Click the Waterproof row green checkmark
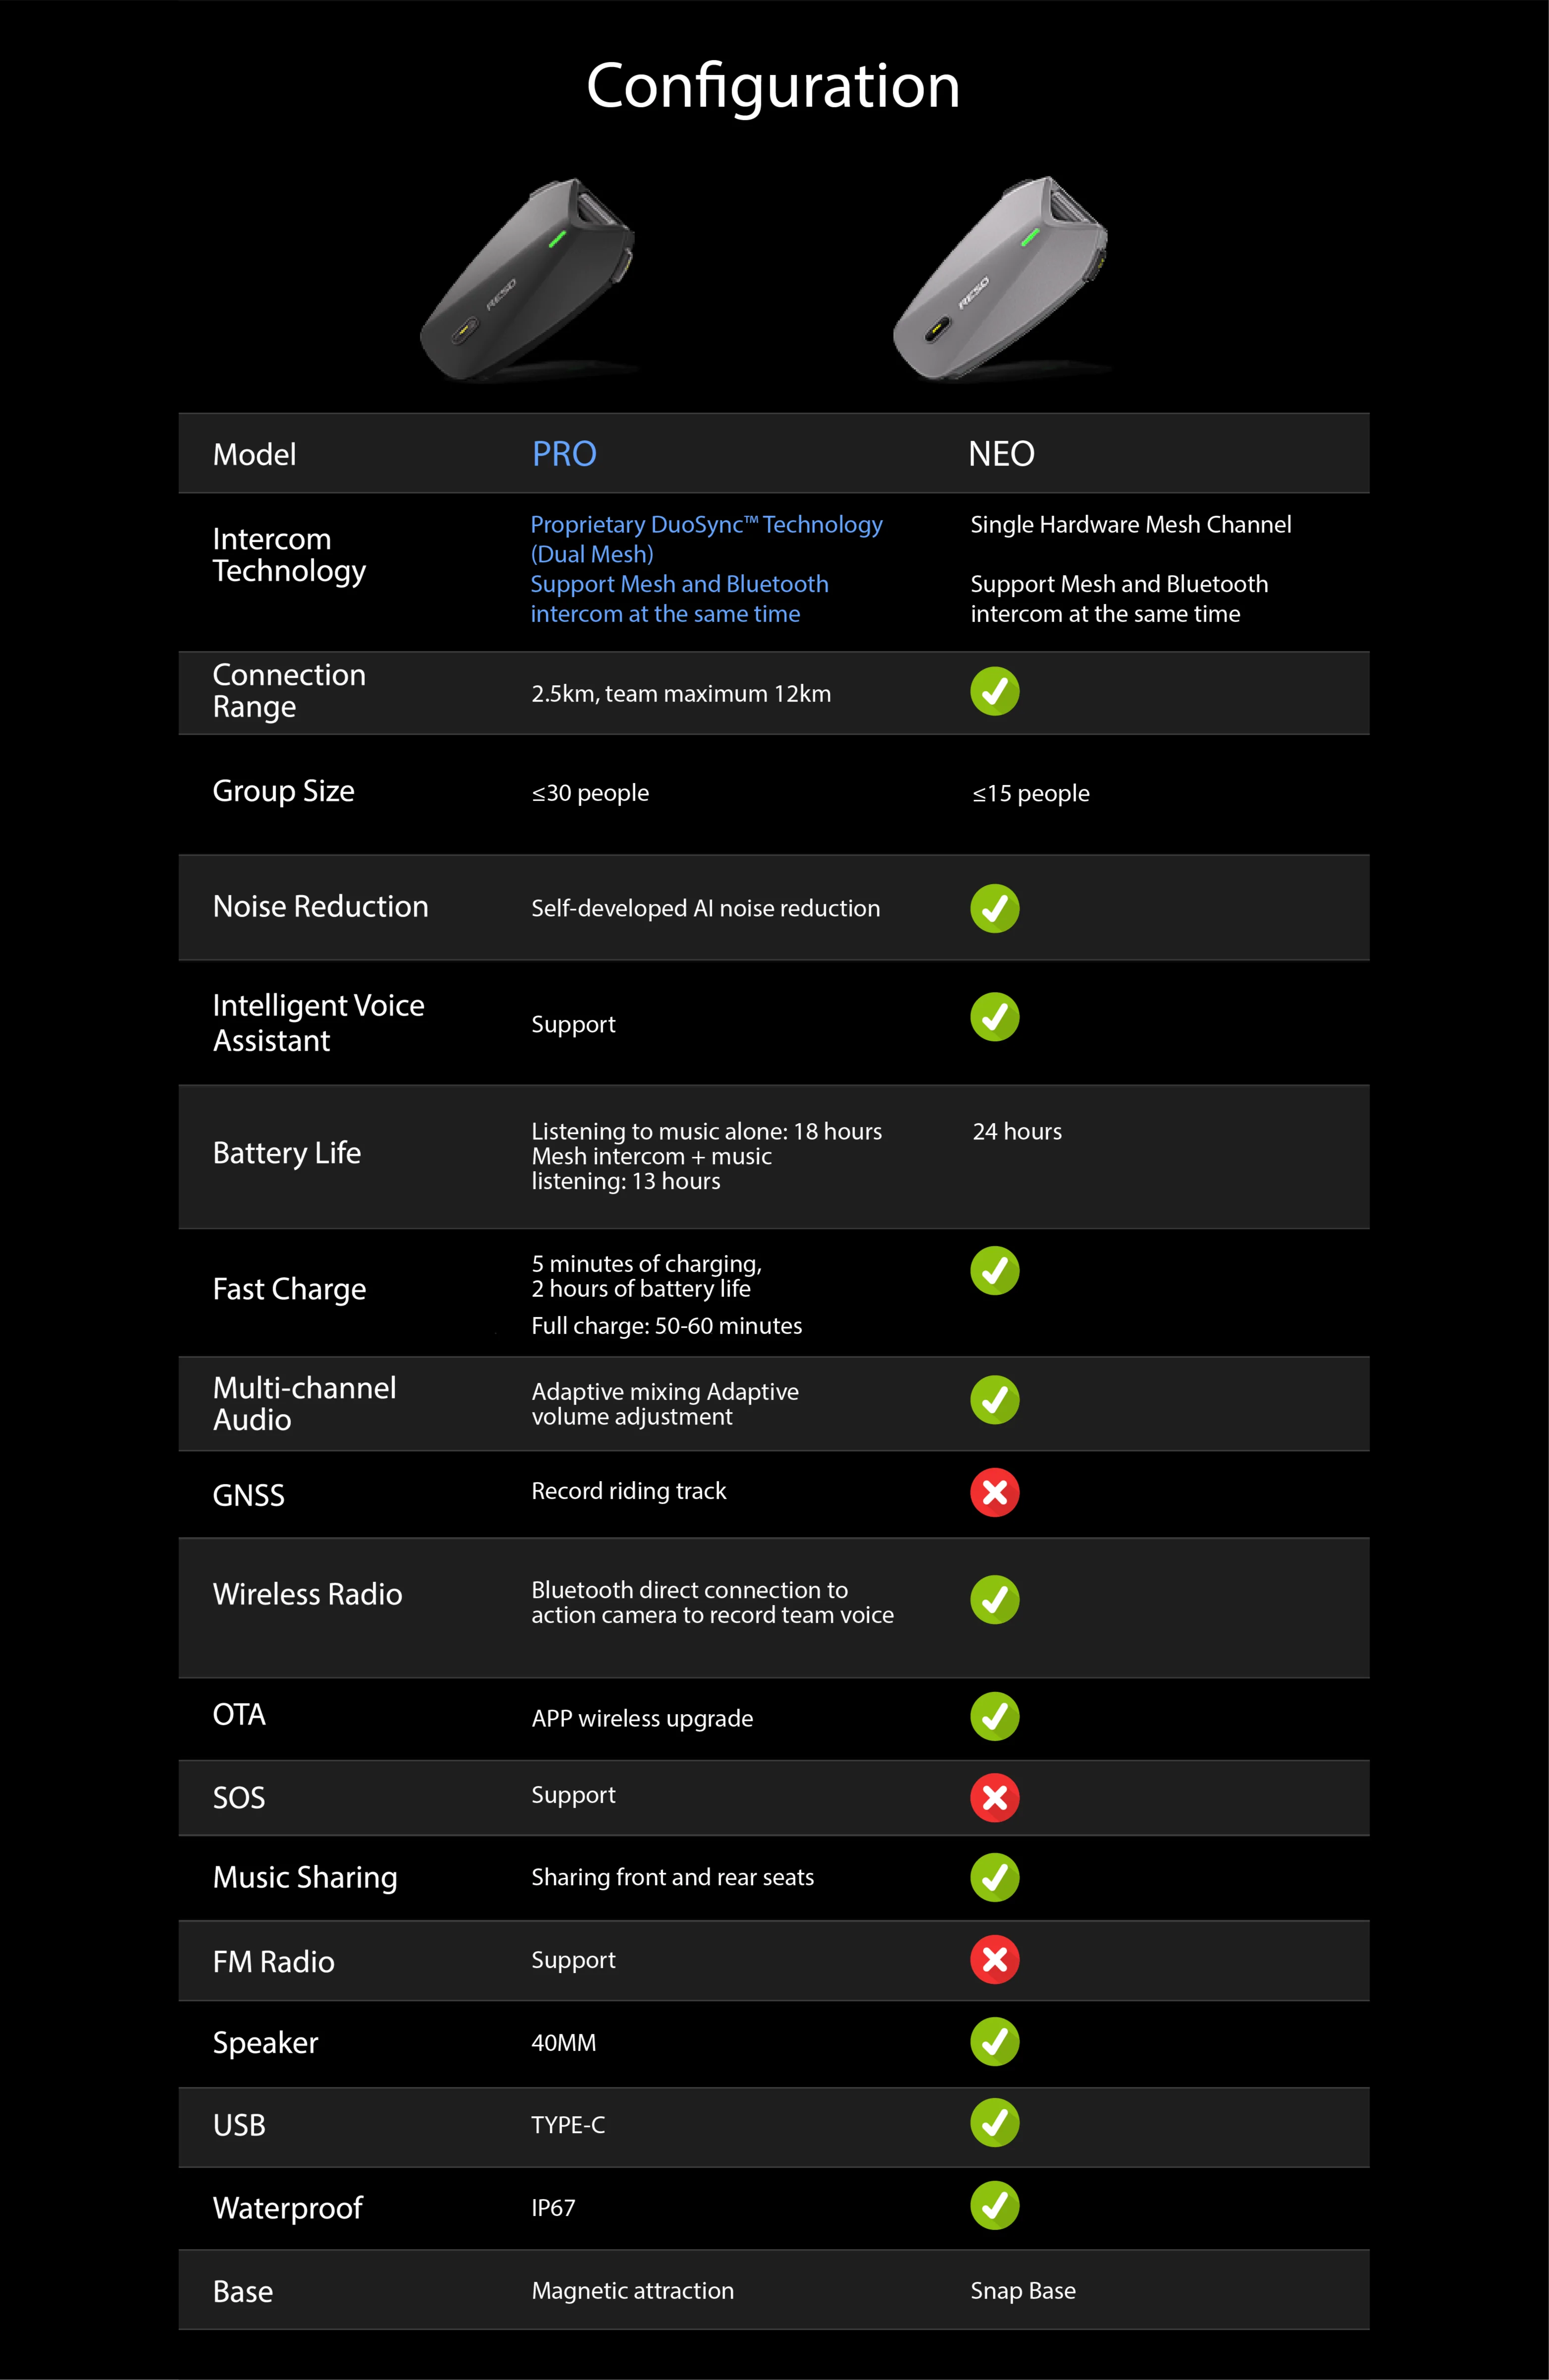This screenshot has width=1549, height=2380. (994, 2205)
